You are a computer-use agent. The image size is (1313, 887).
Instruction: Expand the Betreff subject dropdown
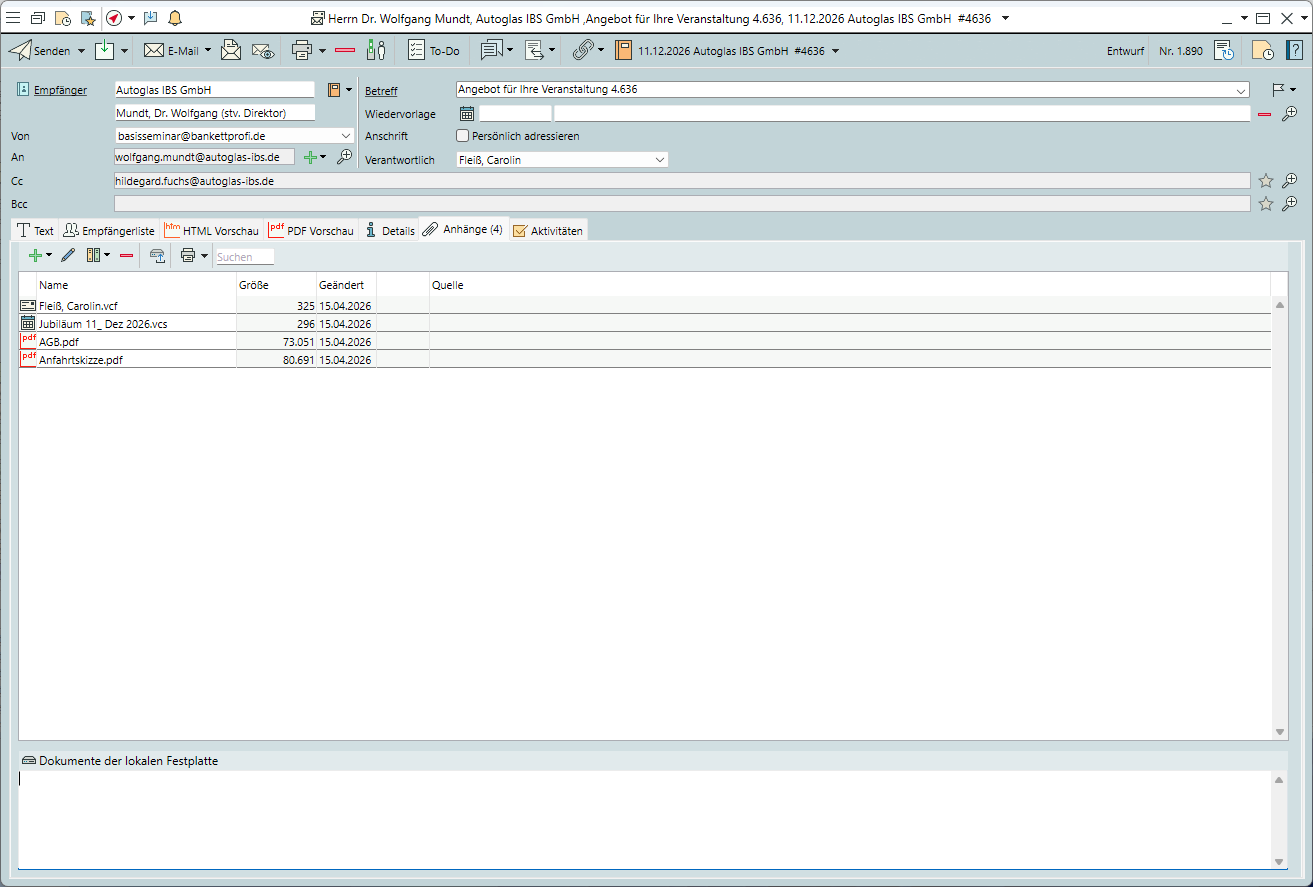(x=1241, y=90)
